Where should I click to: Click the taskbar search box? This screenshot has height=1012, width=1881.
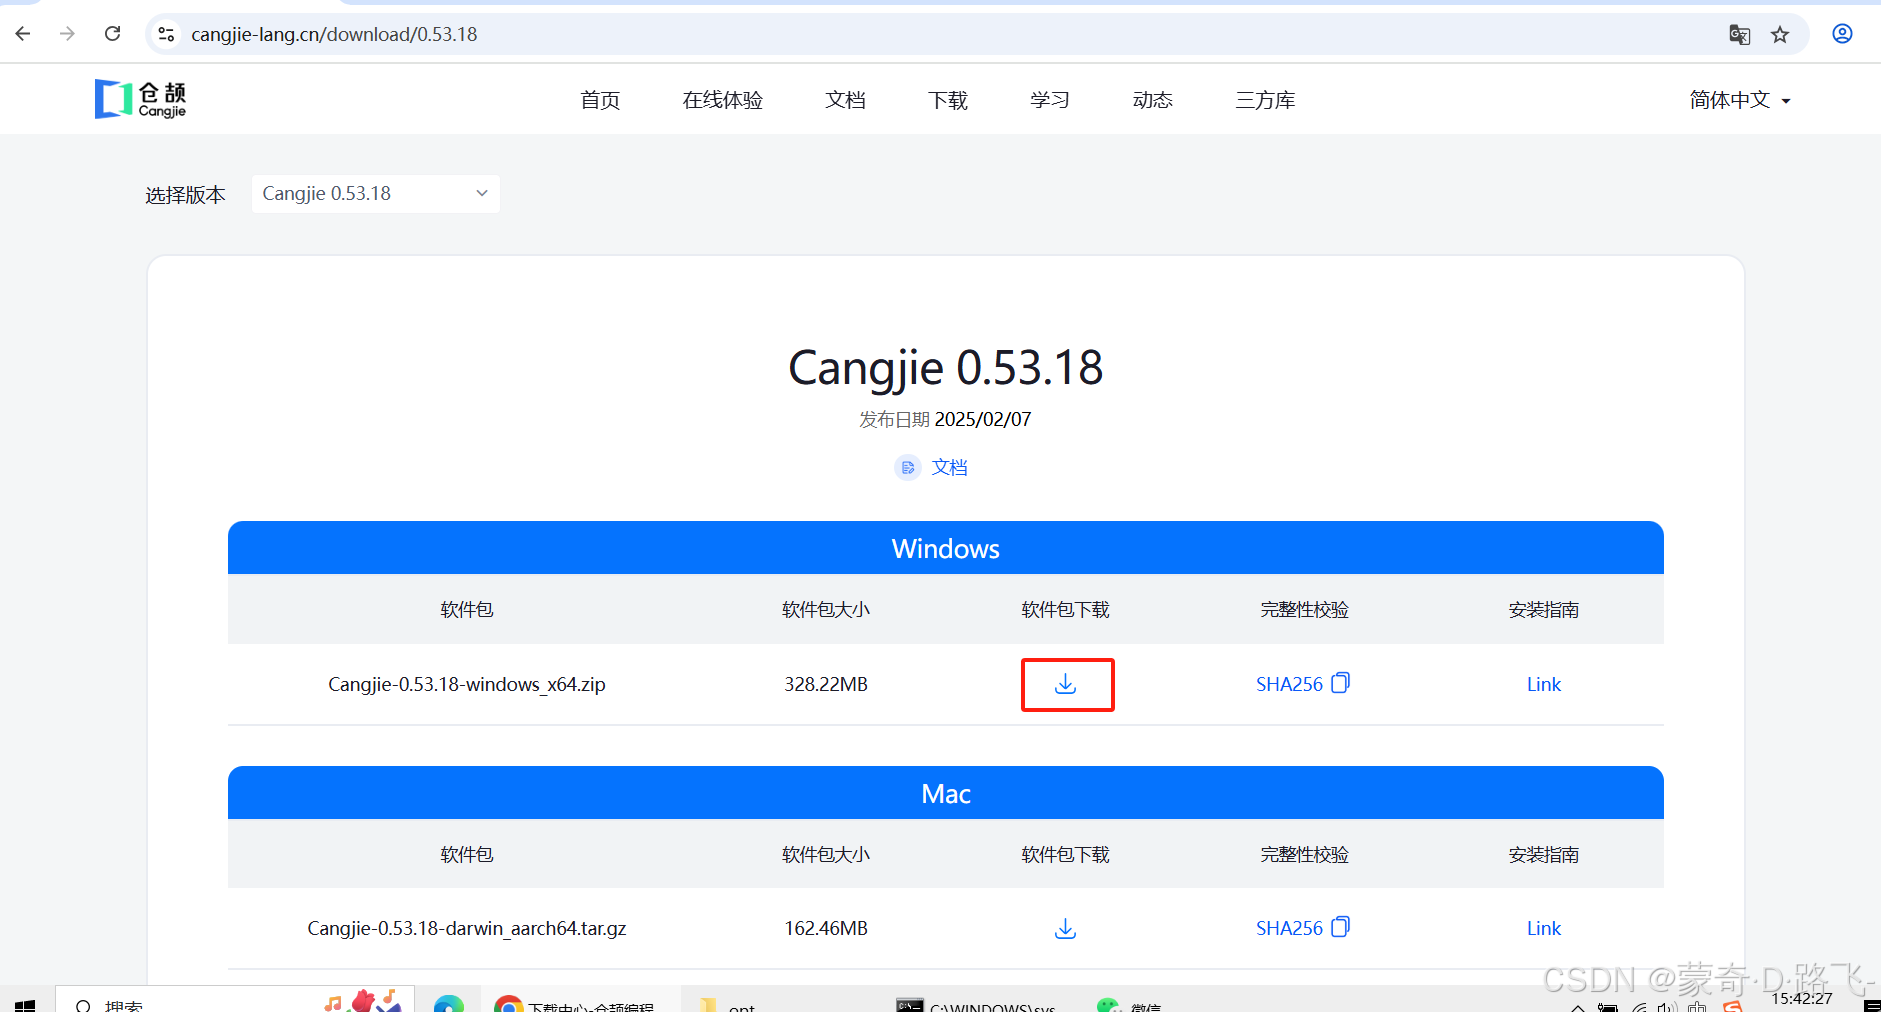(235, 1000)
